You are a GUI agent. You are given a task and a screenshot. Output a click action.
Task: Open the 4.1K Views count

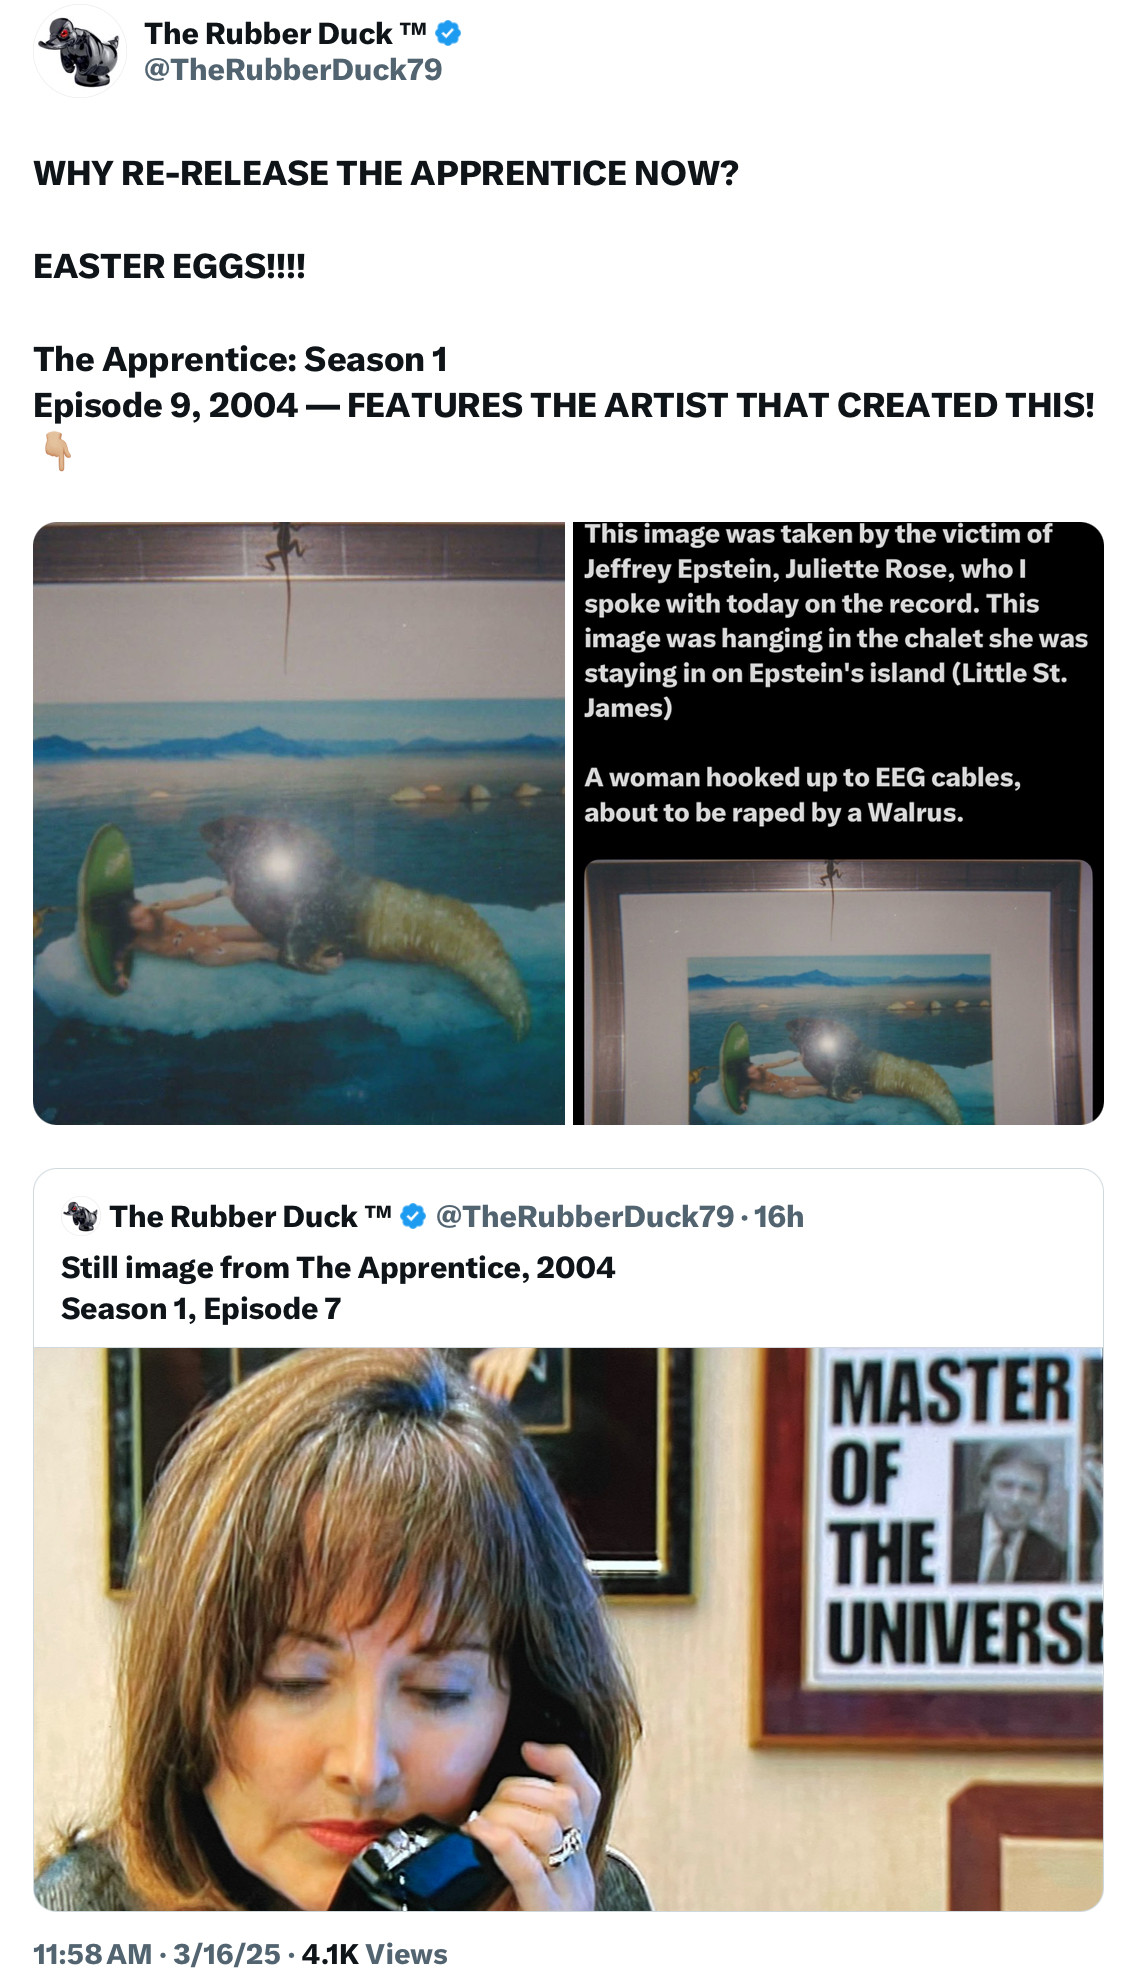pos(374,1954)
